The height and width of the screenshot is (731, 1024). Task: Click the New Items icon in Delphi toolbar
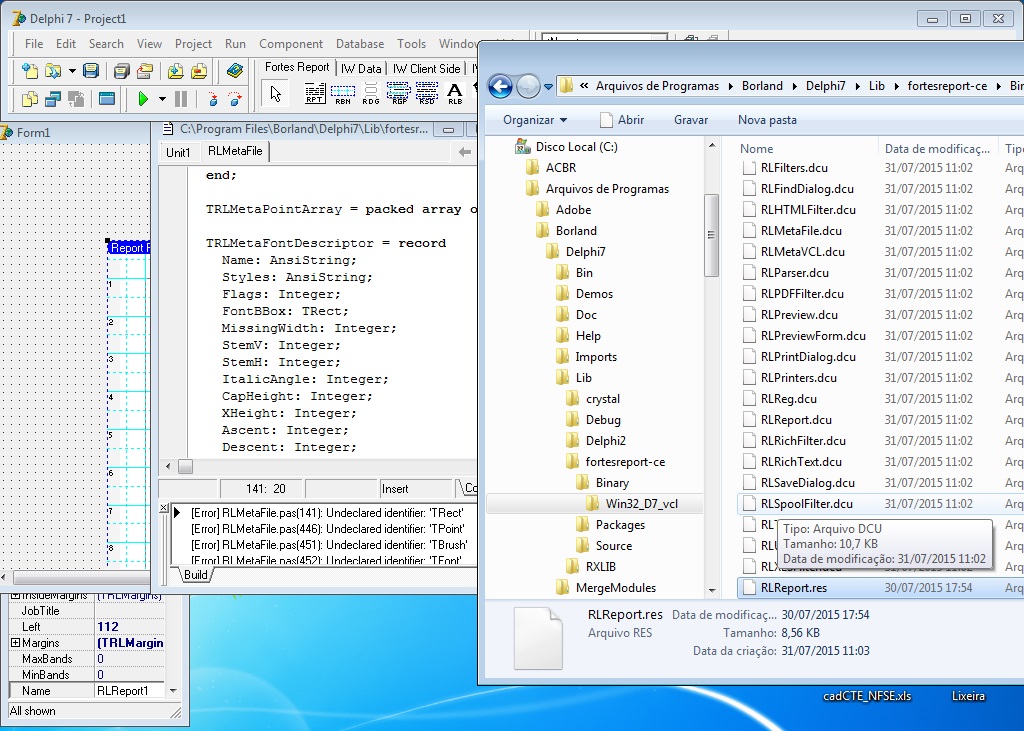coord(29,71)
